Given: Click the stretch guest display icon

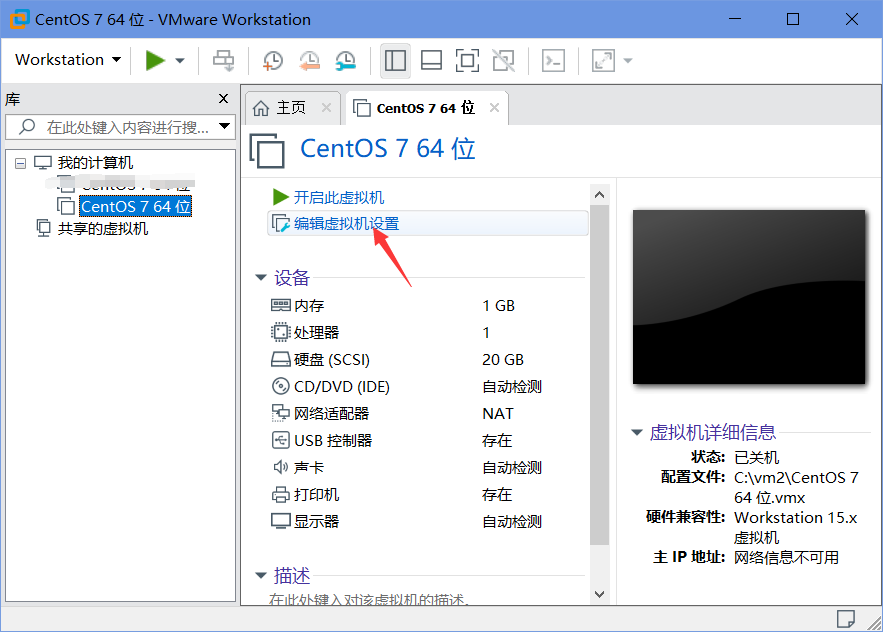Looking at the screenshot, I should click(x=603, y=60).
